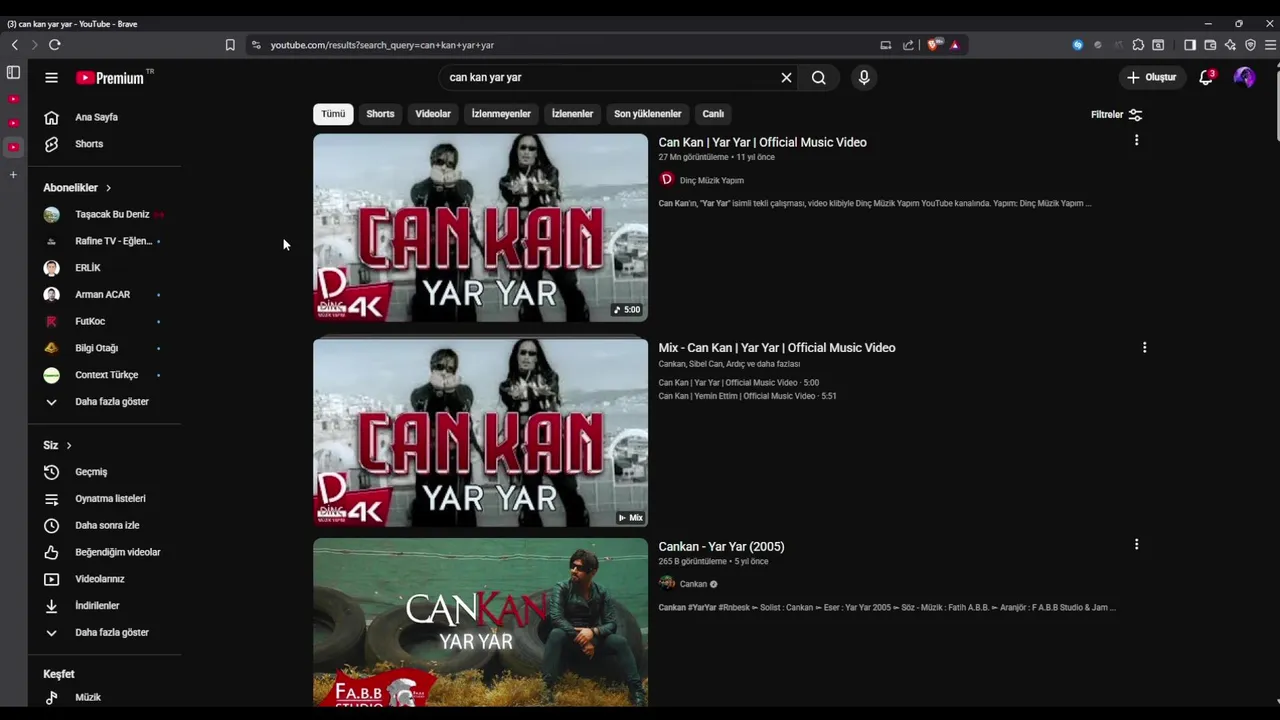The height and width of the screenshot is (720, 1280).
Task: Select the Shorts filter chip
Action: coord(380,114)
